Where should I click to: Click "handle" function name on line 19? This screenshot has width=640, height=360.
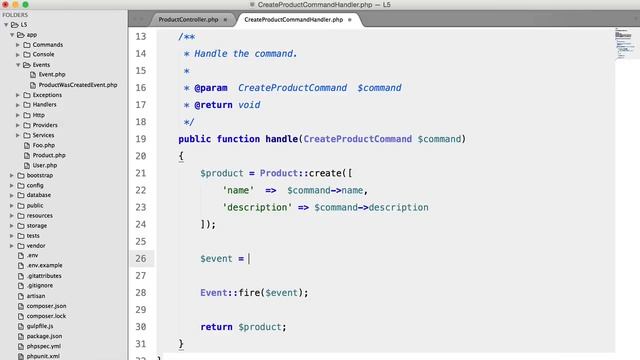point(282,139)
